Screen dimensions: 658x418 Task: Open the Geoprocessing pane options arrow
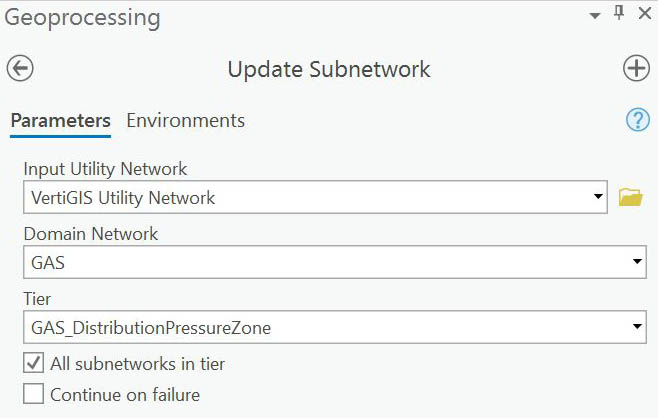point(595,15)
